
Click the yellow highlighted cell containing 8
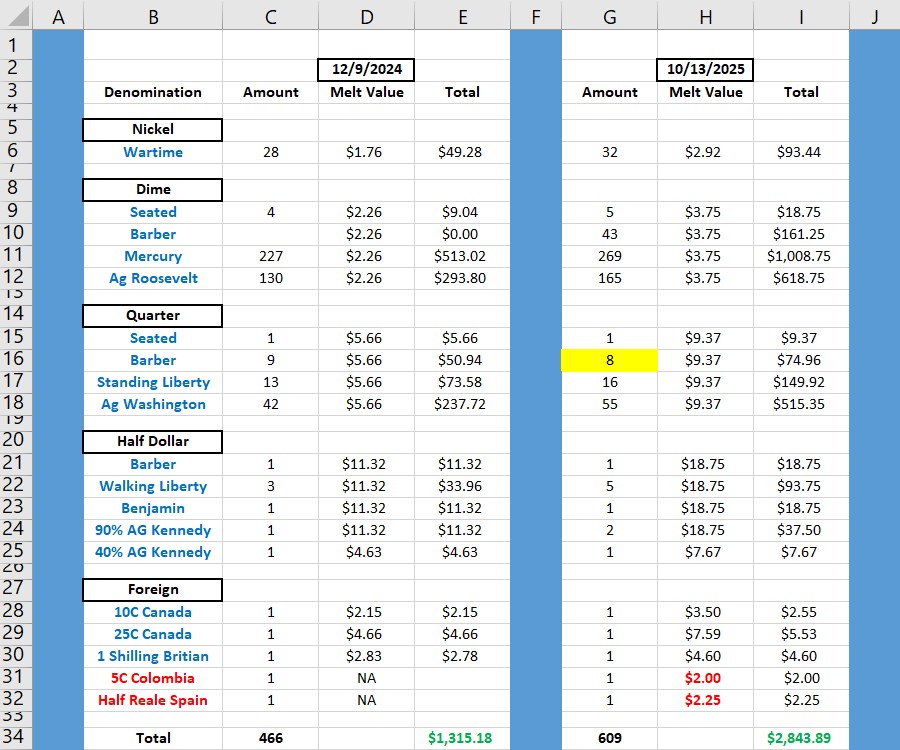point(609,360)
